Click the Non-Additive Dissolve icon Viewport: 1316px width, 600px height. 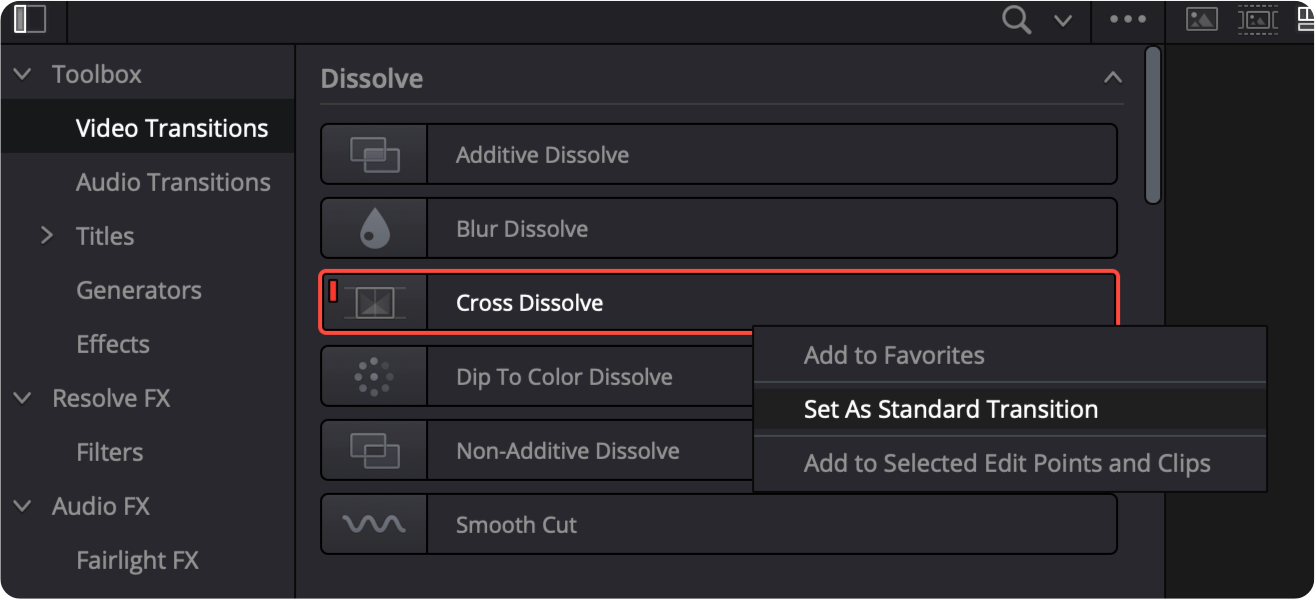tap(374, 450)
